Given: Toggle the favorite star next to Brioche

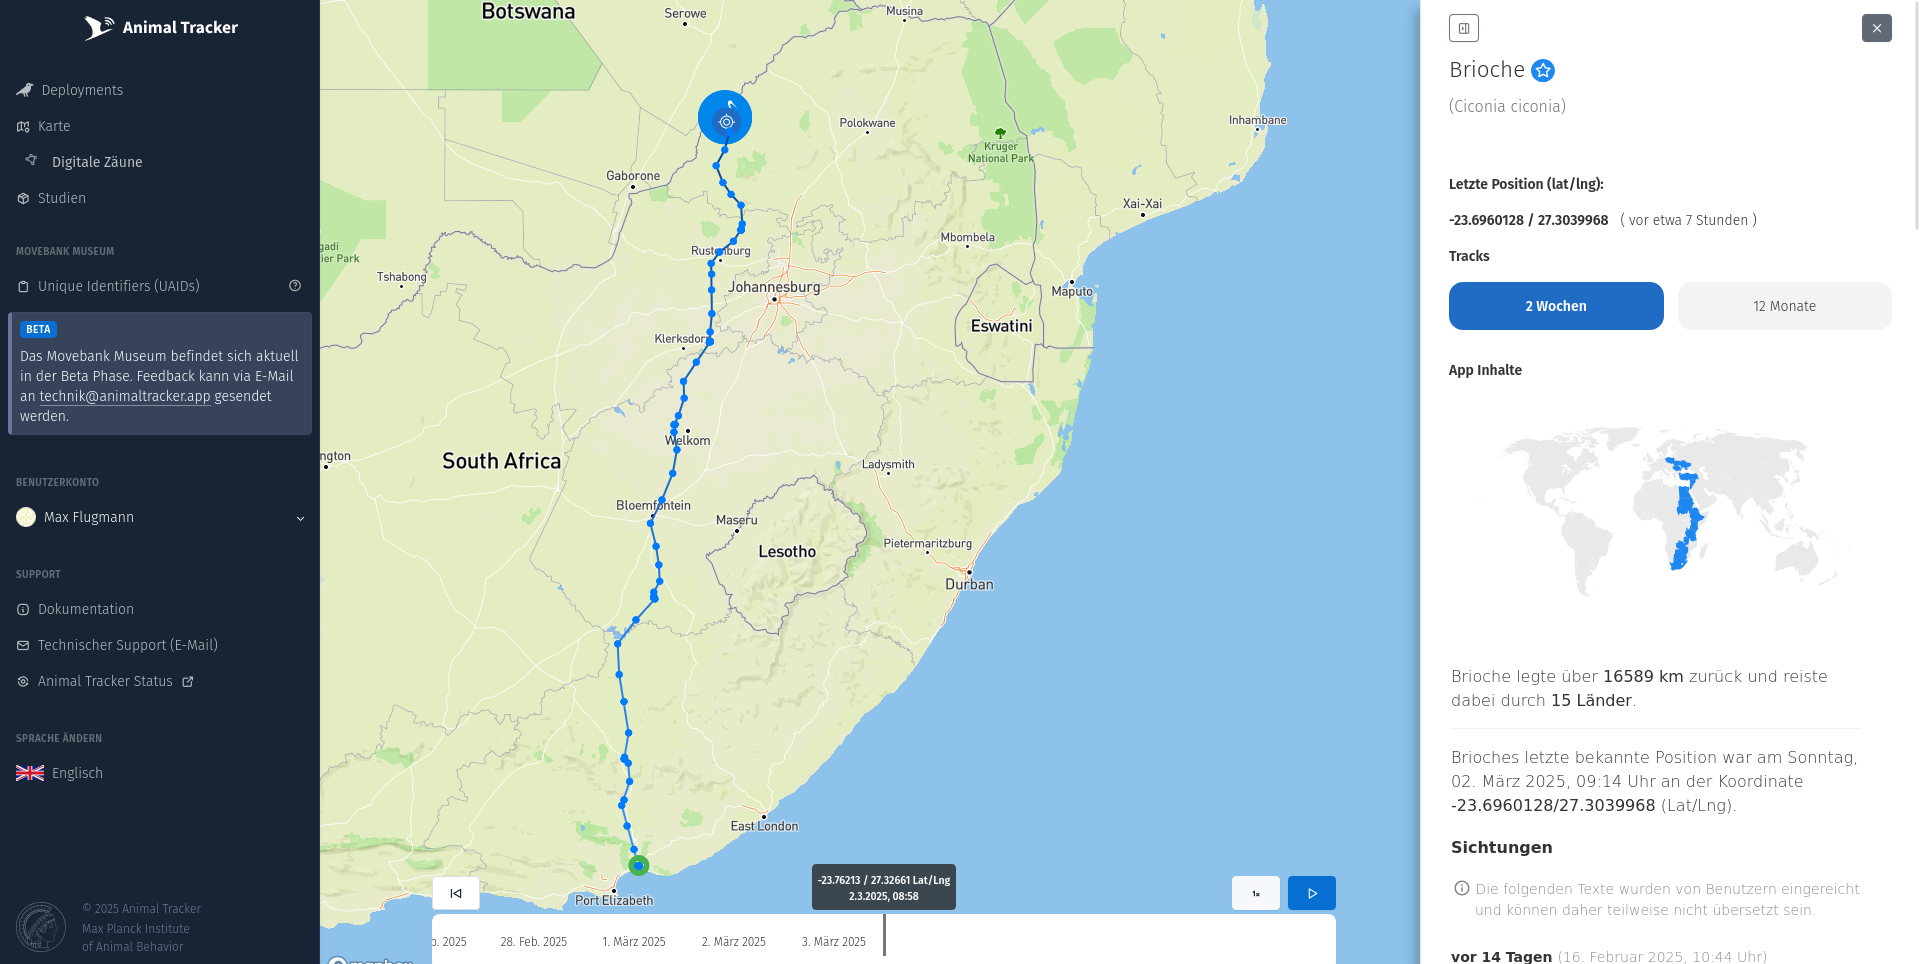Looking at the screenshot, I should (x=1543, y=70).
